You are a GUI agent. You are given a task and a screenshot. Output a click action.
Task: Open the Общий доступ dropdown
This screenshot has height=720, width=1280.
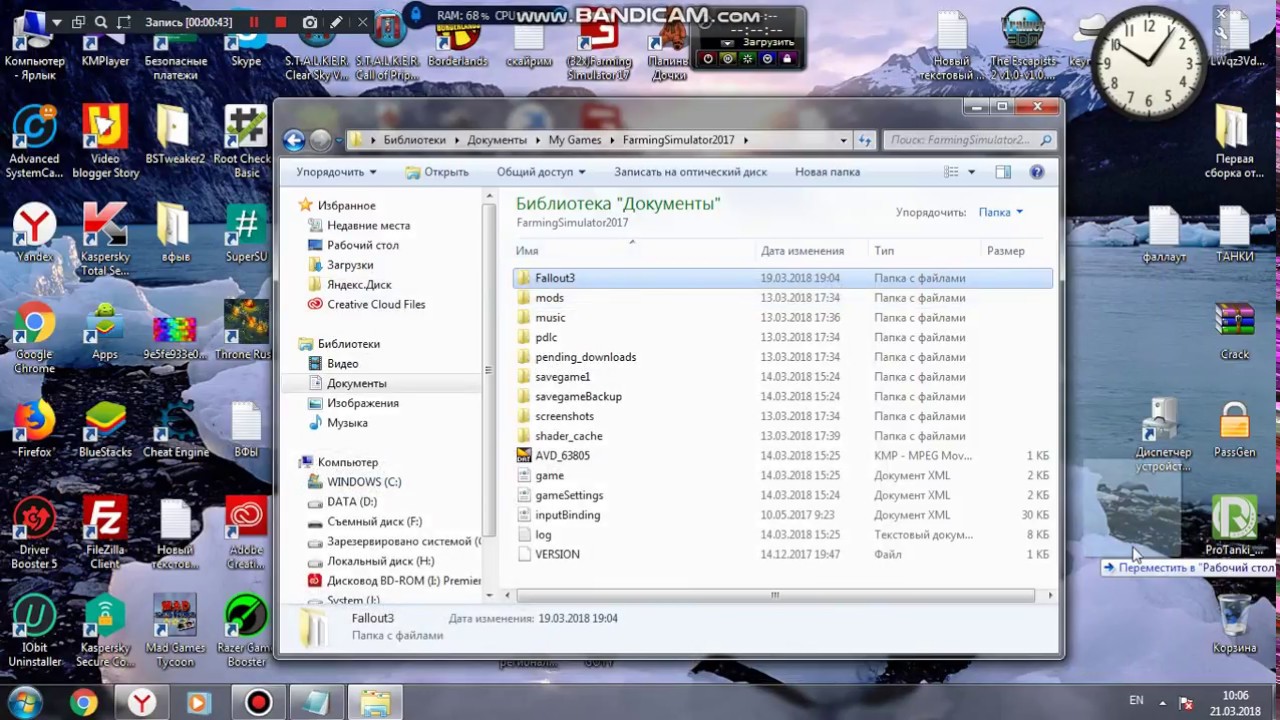[x=541, y=172]
